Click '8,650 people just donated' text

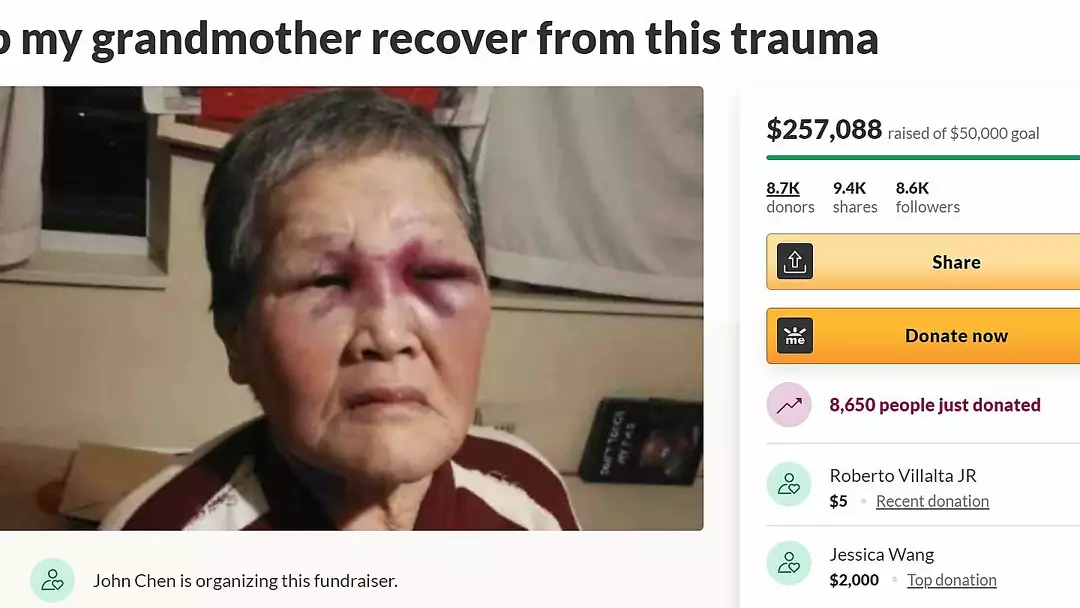pyautogui.click(x=935, y=405)
